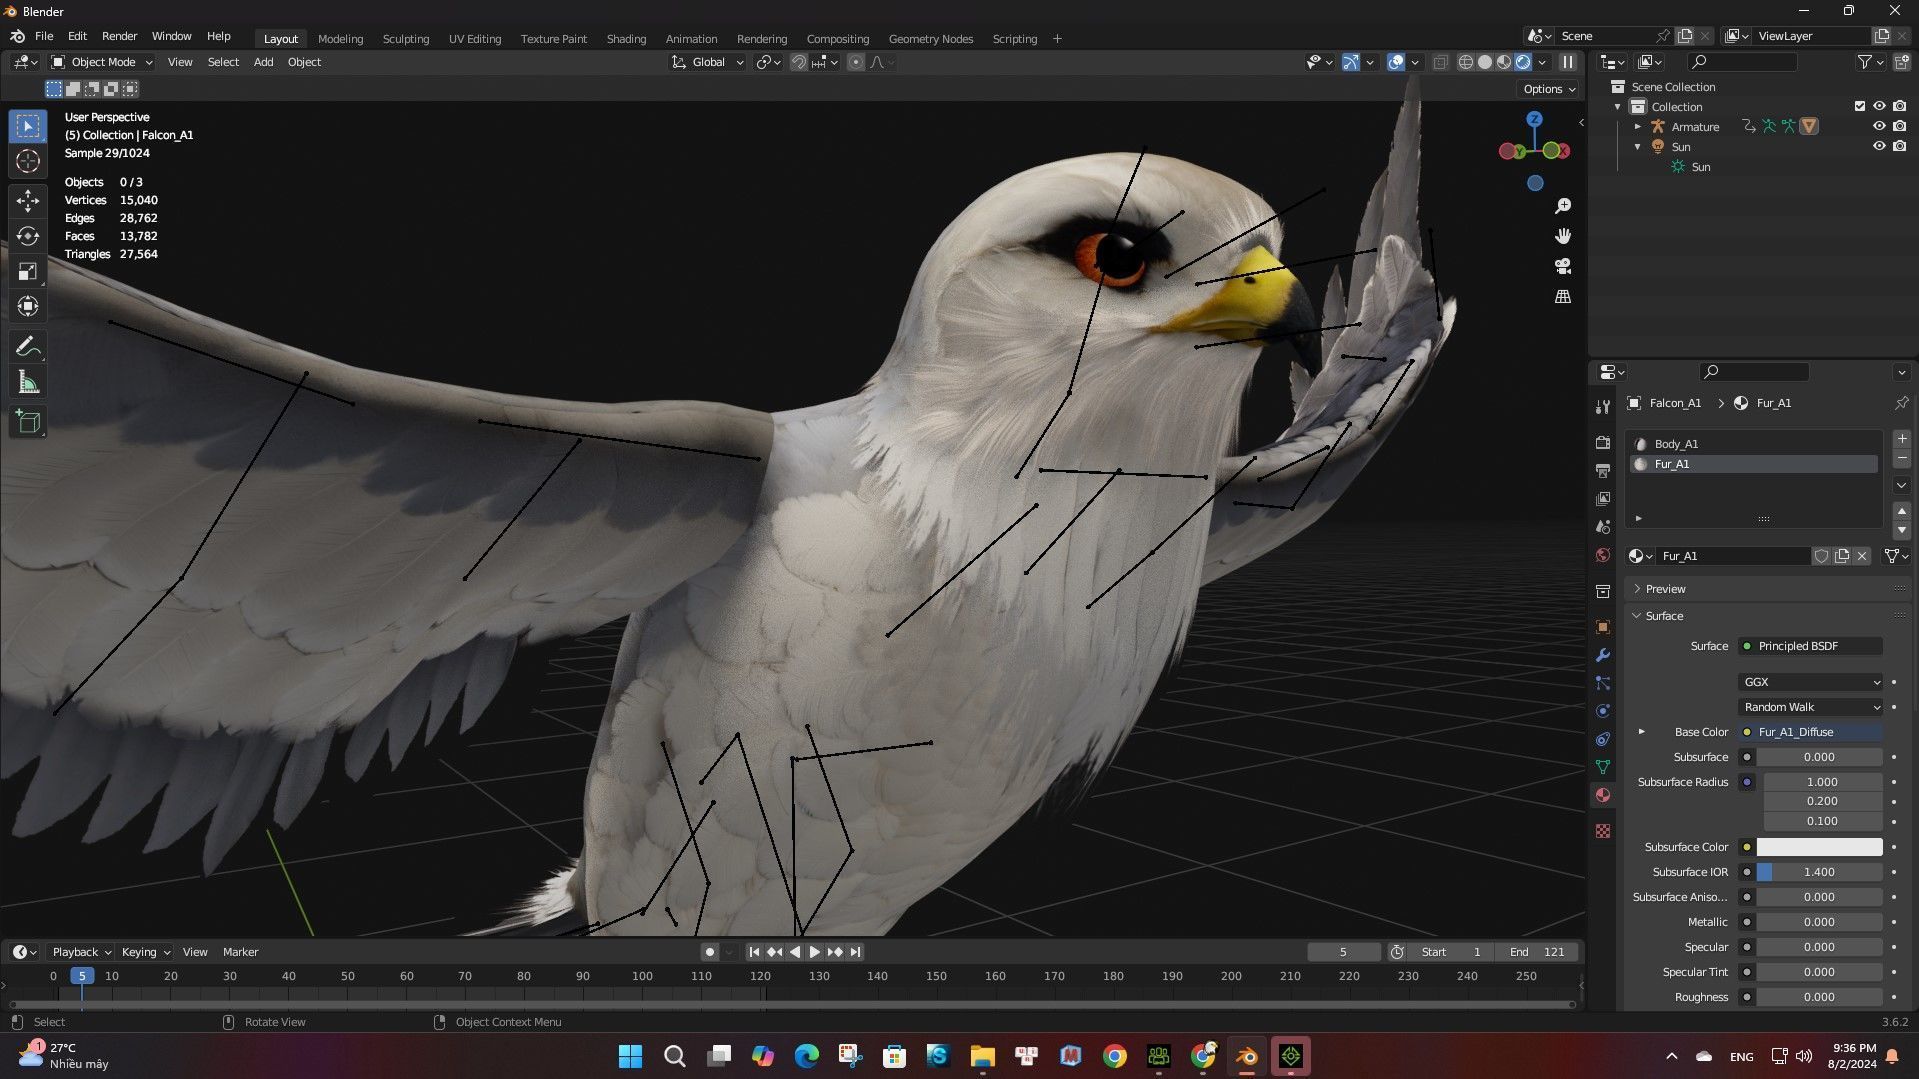This screenshot has height=1079, width=1919.
Task: Expand Base Color texture settings
Action: tap(1641, 732)
